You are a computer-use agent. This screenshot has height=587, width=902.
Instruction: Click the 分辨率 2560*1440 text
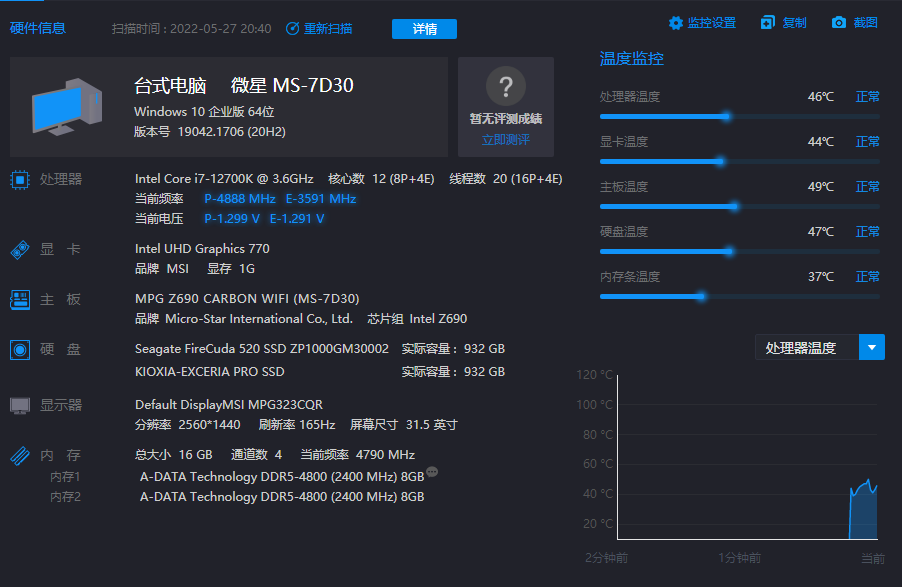pos(188,425)
